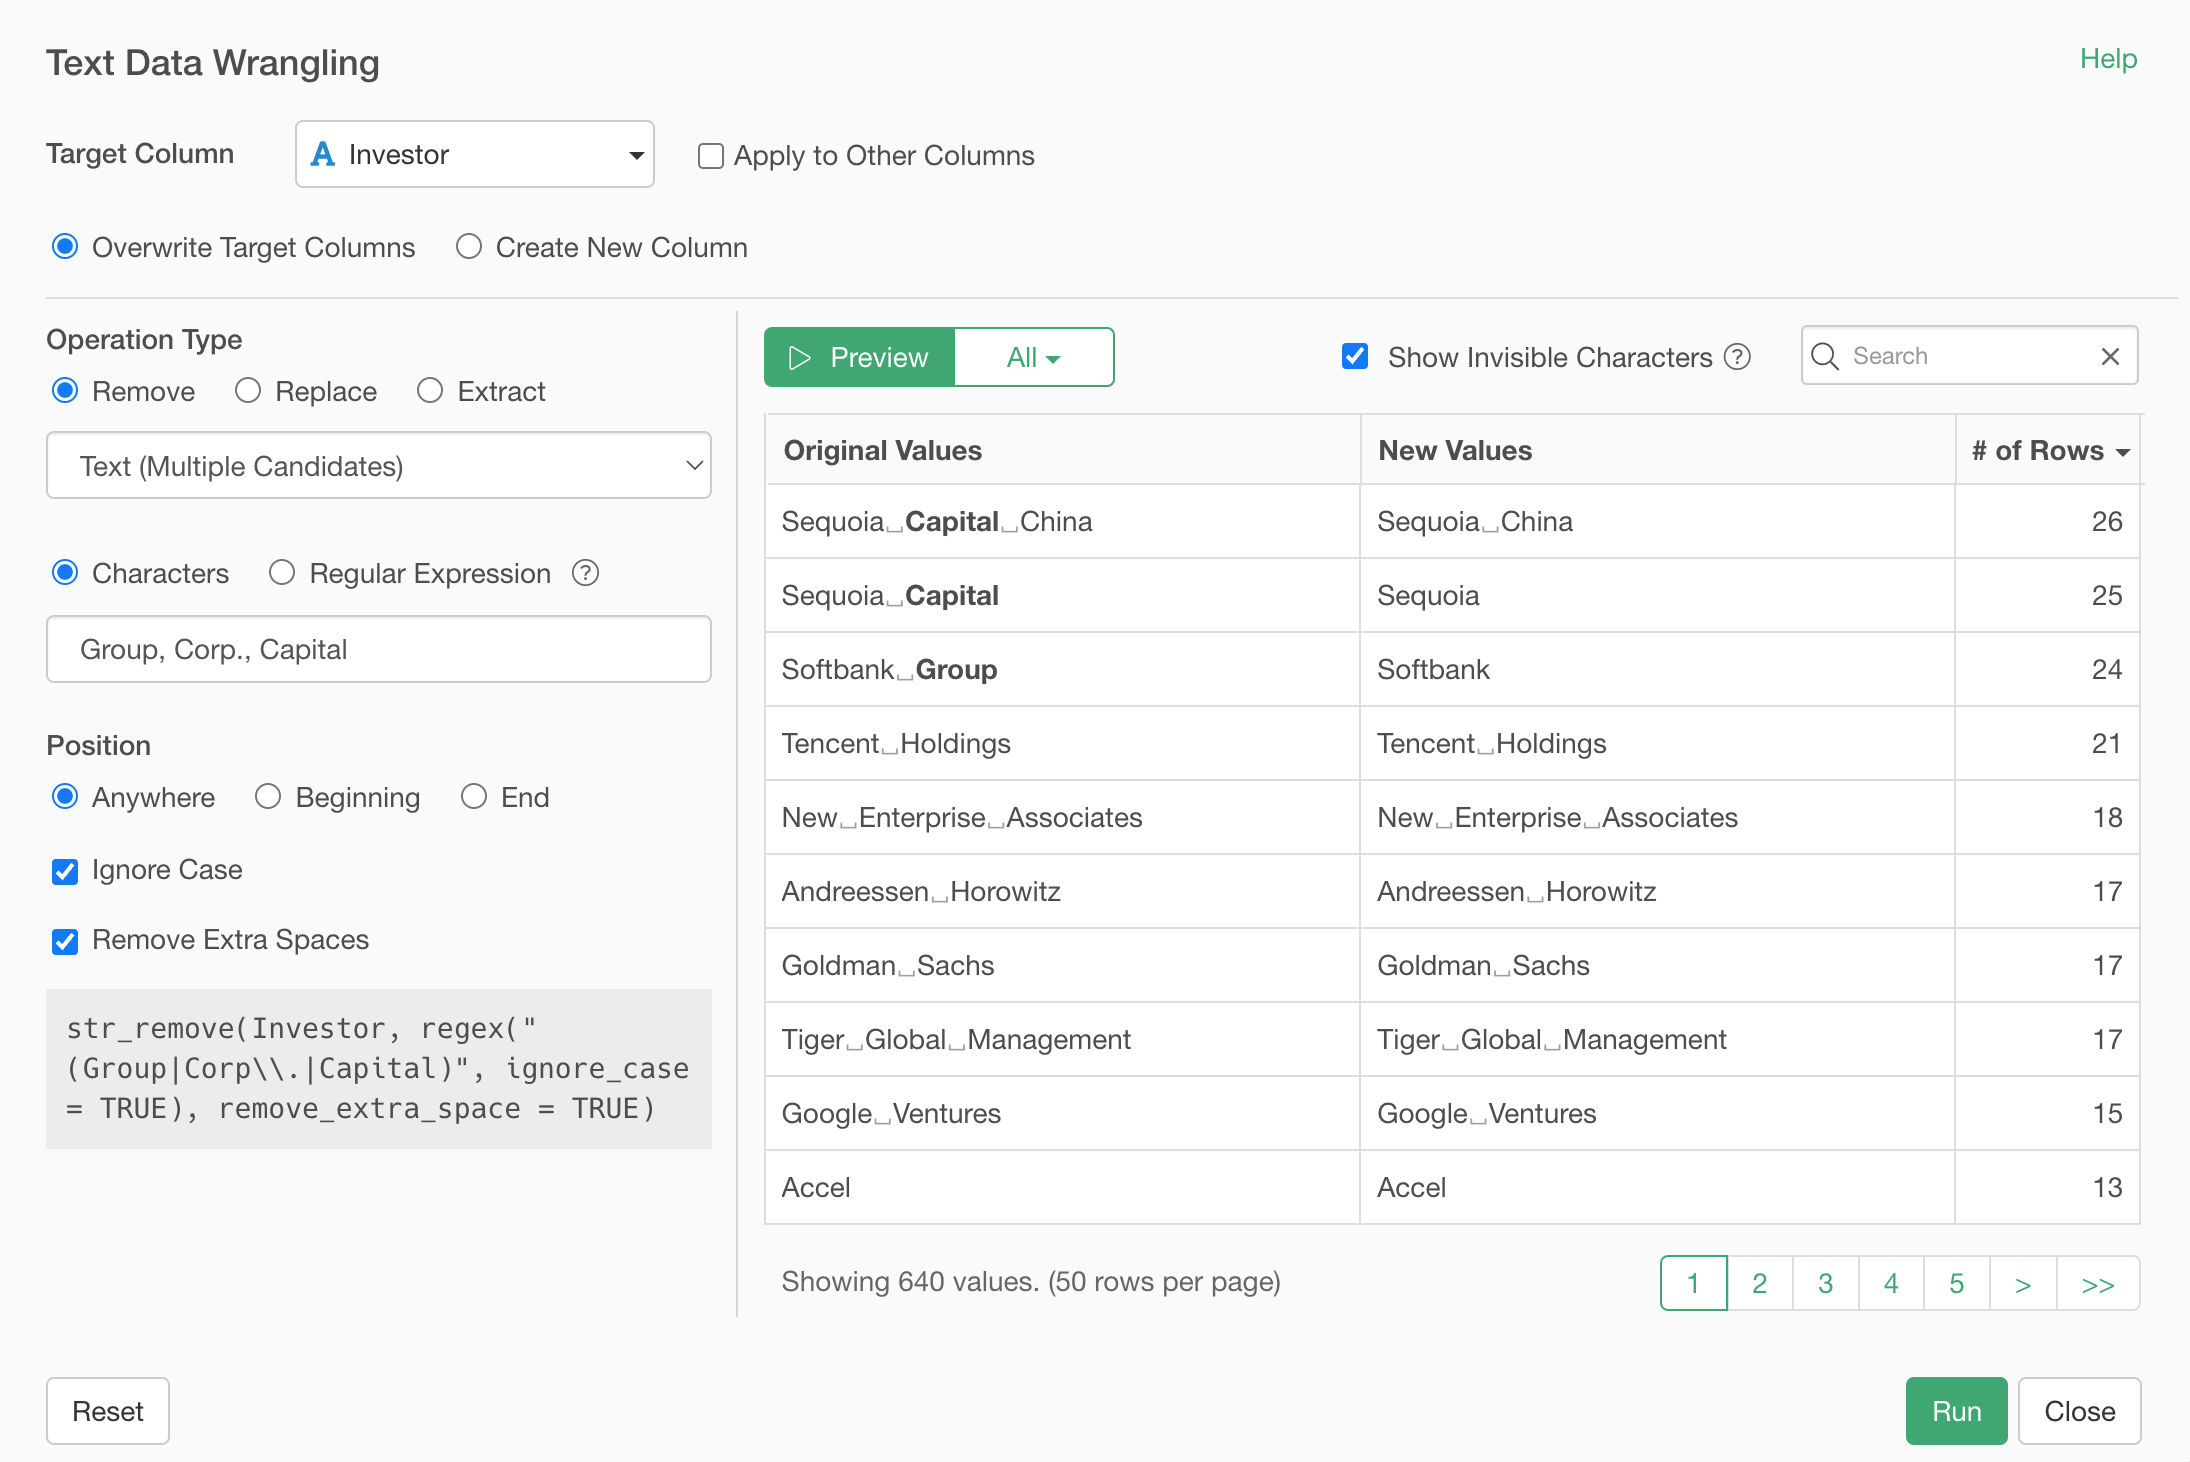Uncheck Ignore Case option
The image size is (2190, 1462).
pyautogui.click(x=65, y=871)
